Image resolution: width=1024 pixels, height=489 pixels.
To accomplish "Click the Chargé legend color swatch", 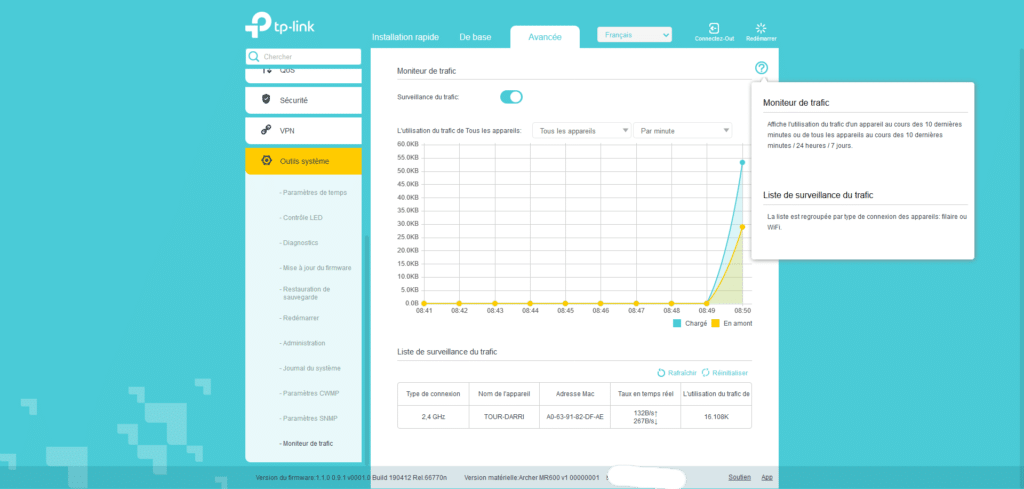I will click(x=677, y=324).
